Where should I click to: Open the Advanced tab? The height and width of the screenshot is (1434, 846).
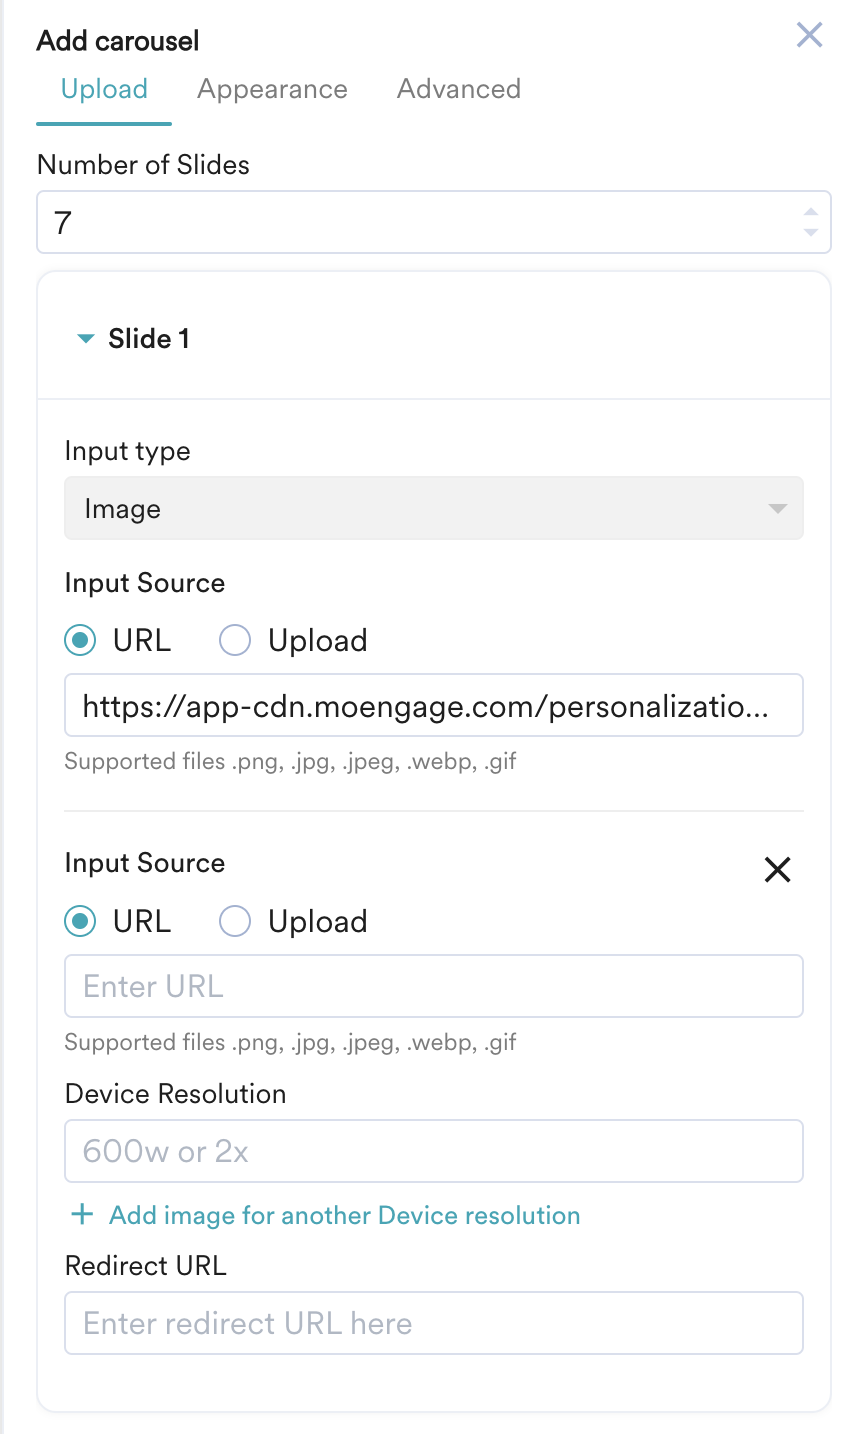[459, 89]
